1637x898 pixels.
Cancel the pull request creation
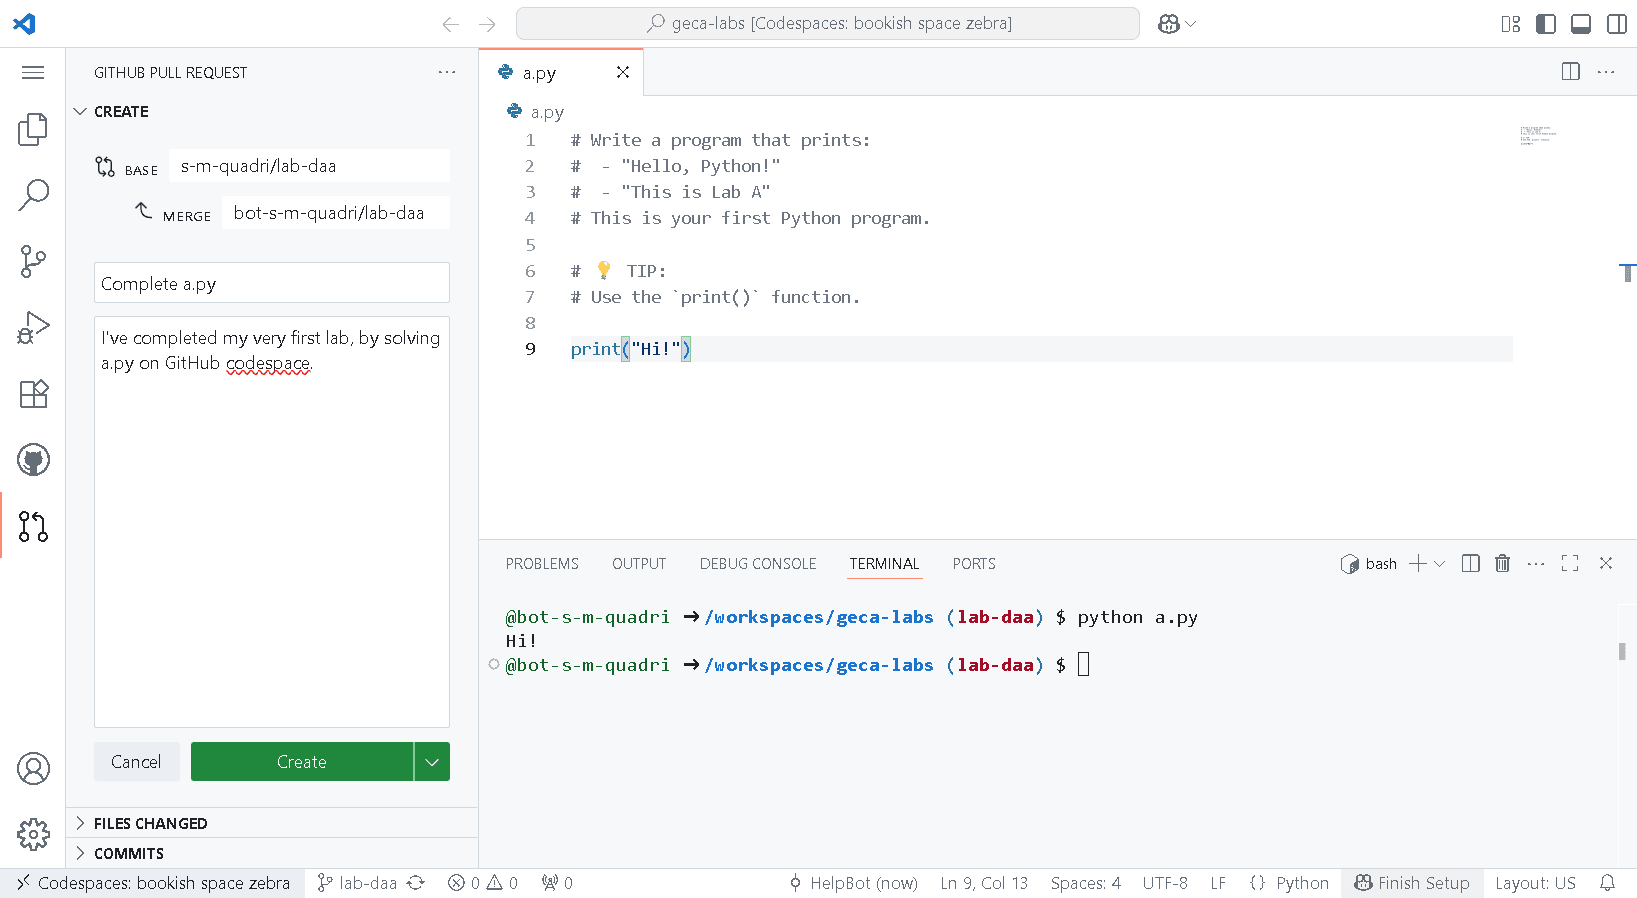click(x=136, y=762)
